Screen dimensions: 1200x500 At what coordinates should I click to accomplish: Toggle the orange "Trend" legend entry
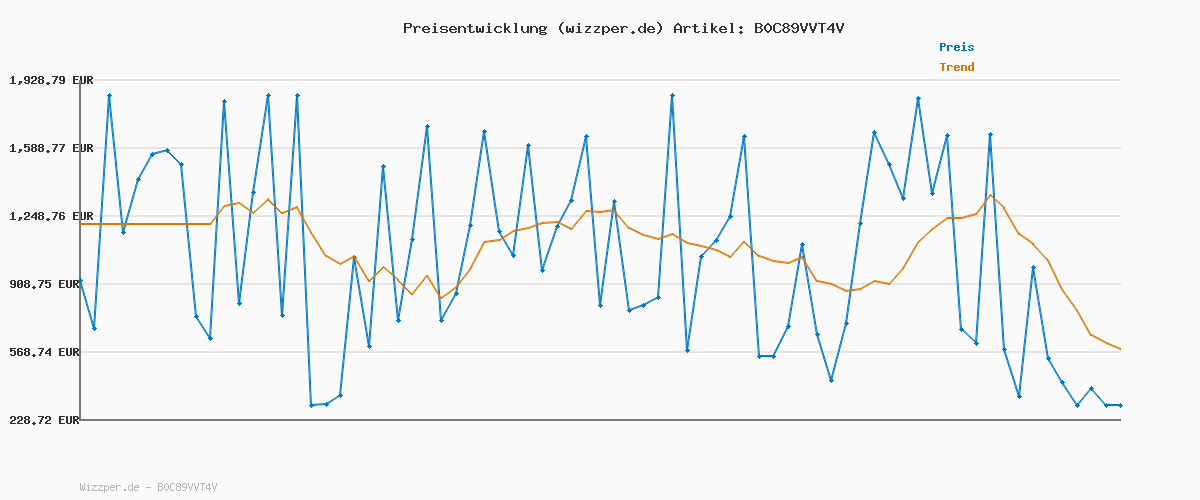[x=956, y=67]
